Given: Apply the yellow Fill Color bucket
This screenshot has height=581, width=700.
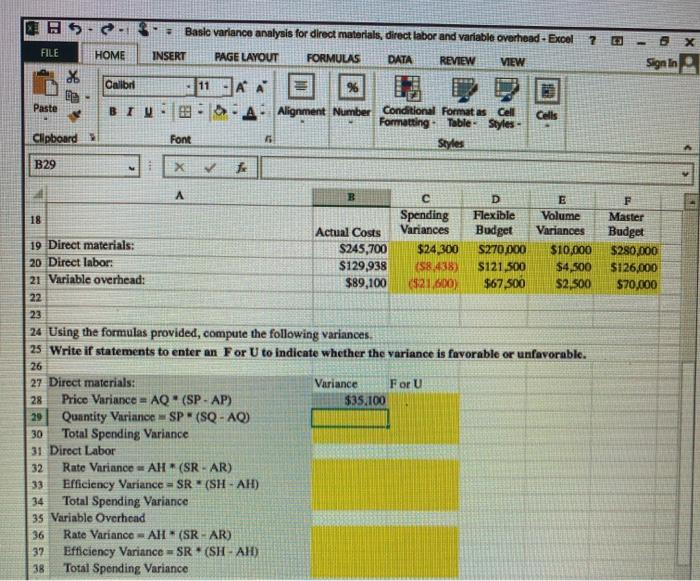Looking at the screenshot, I should tap(221, 112).
